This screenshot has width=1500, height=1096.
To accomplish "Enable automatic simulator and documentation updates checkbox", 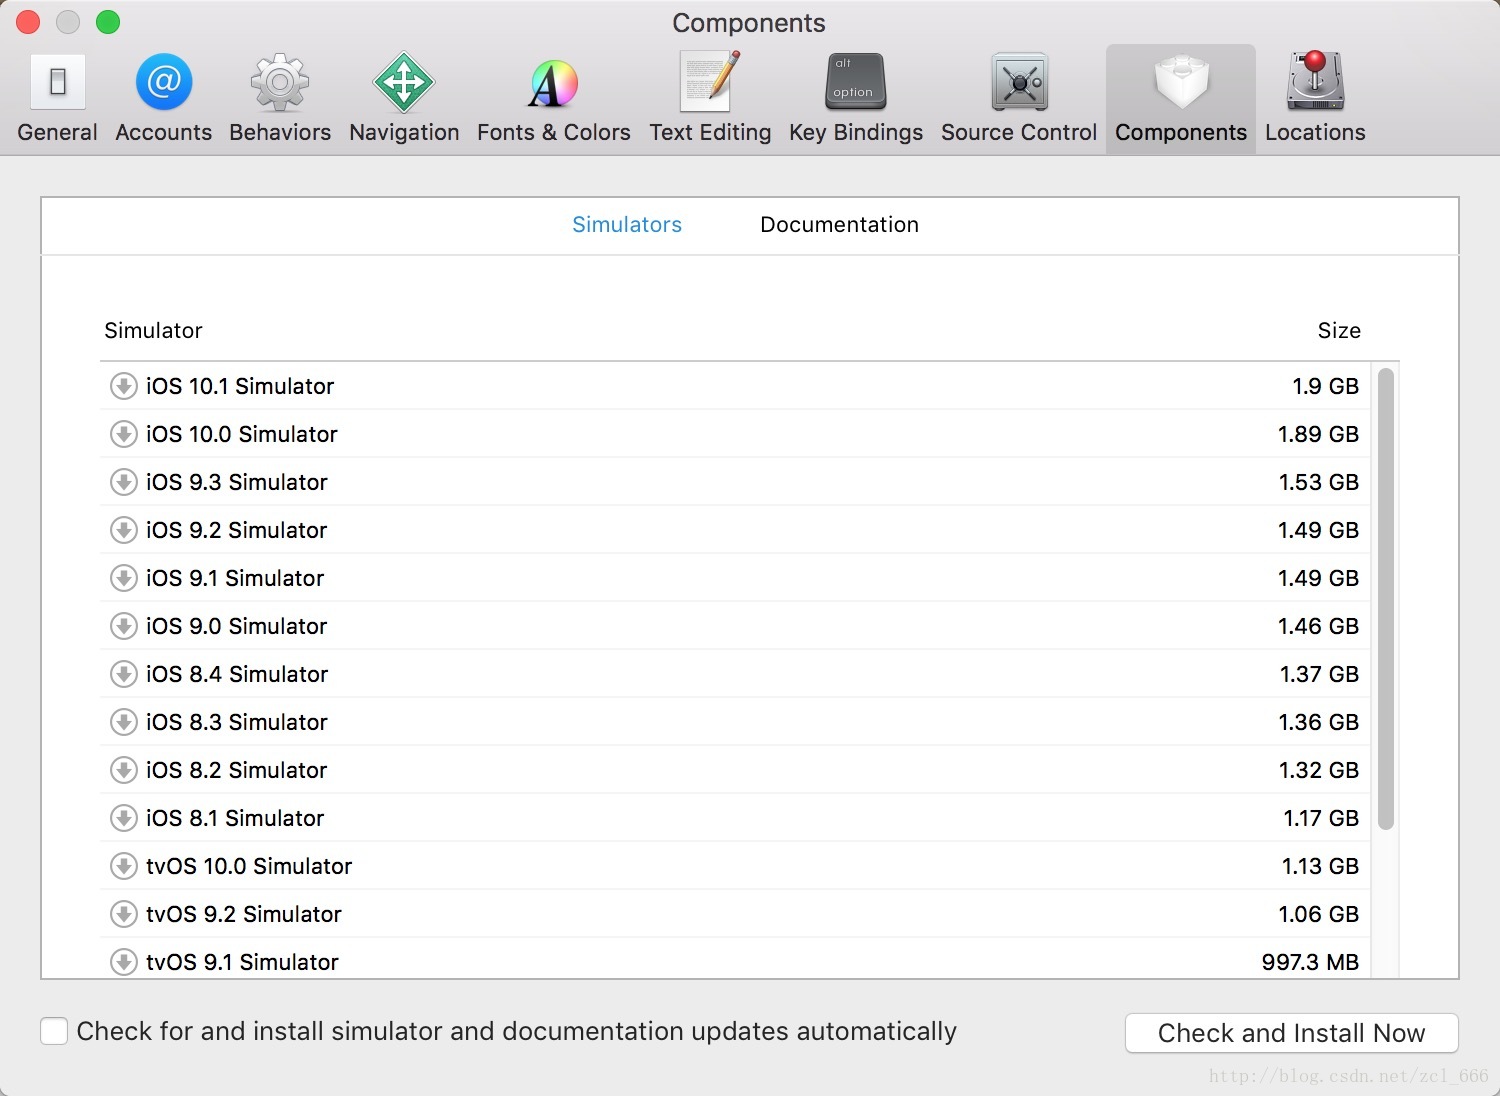I will (54, 1031).
